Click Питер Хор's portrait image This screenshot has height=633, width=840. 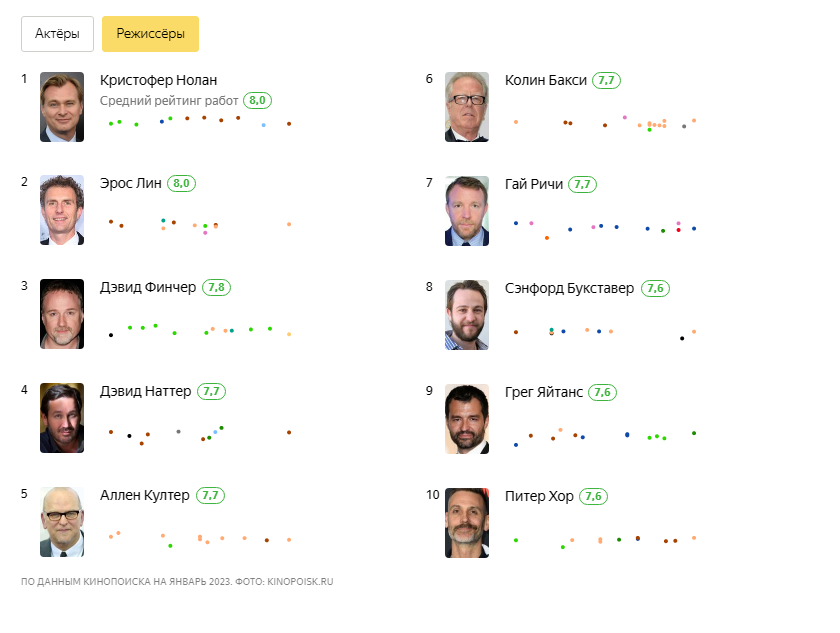click(x=467, y=522)
